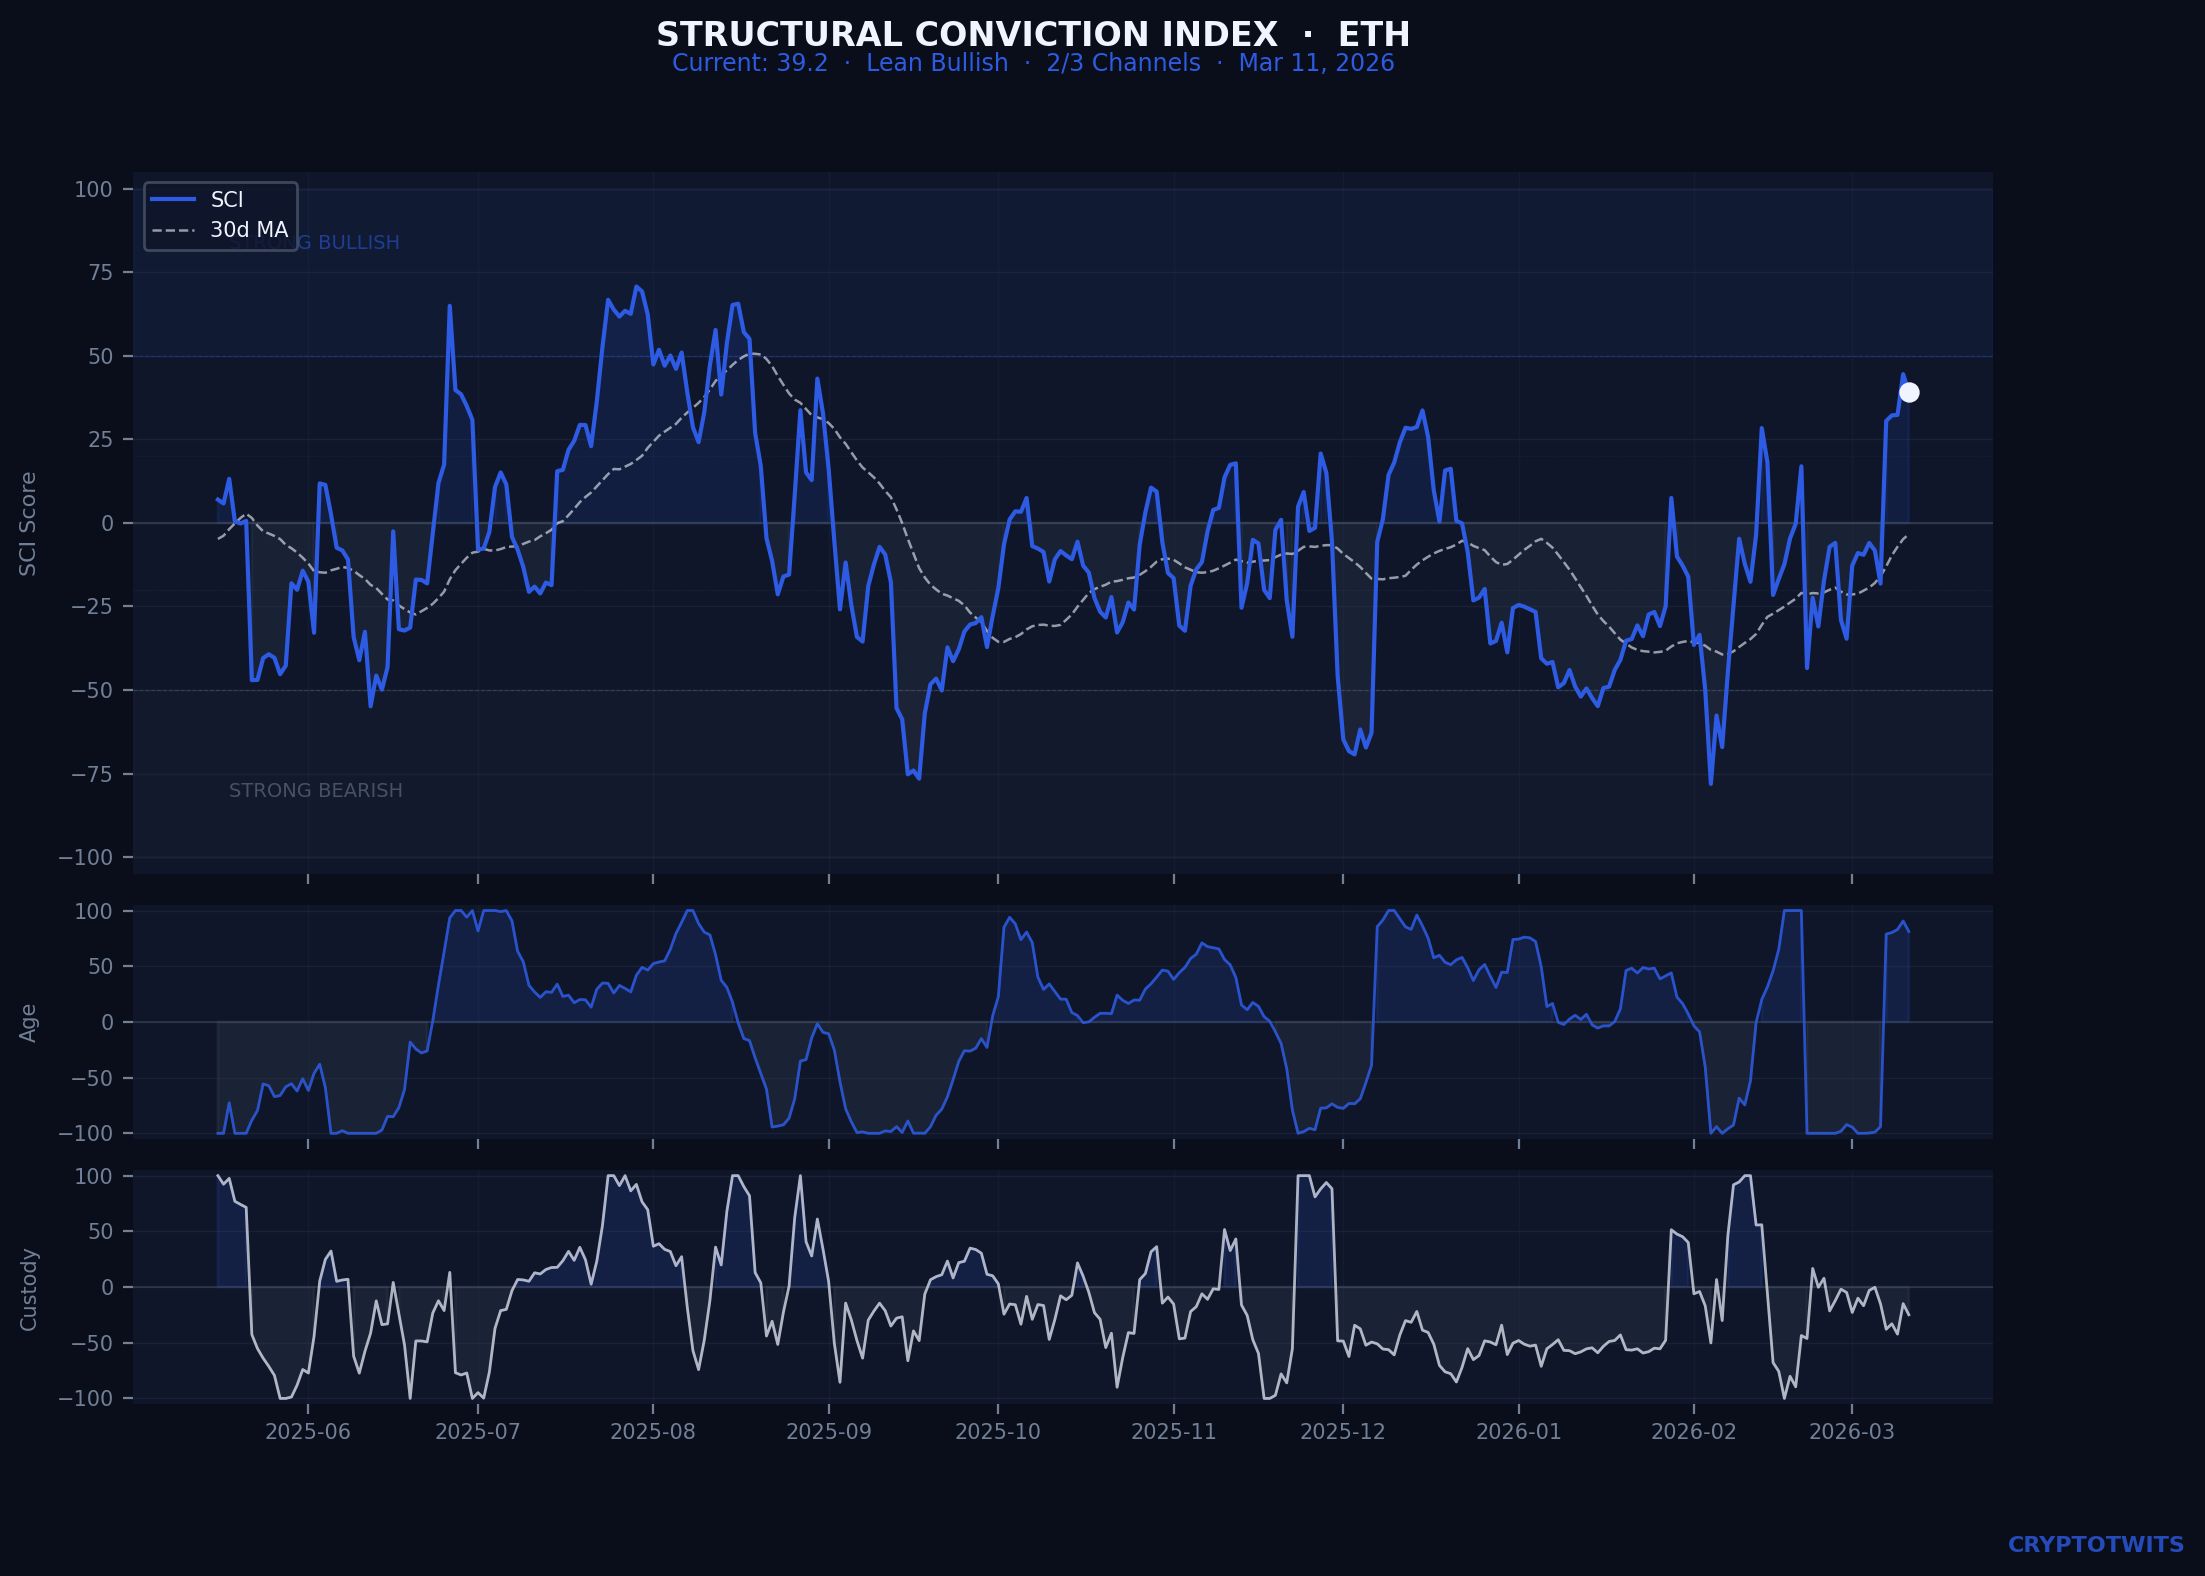Click the SCI Score y-axis label
The width and height of the screenshot is (2205, 1576).
[28, 523]
